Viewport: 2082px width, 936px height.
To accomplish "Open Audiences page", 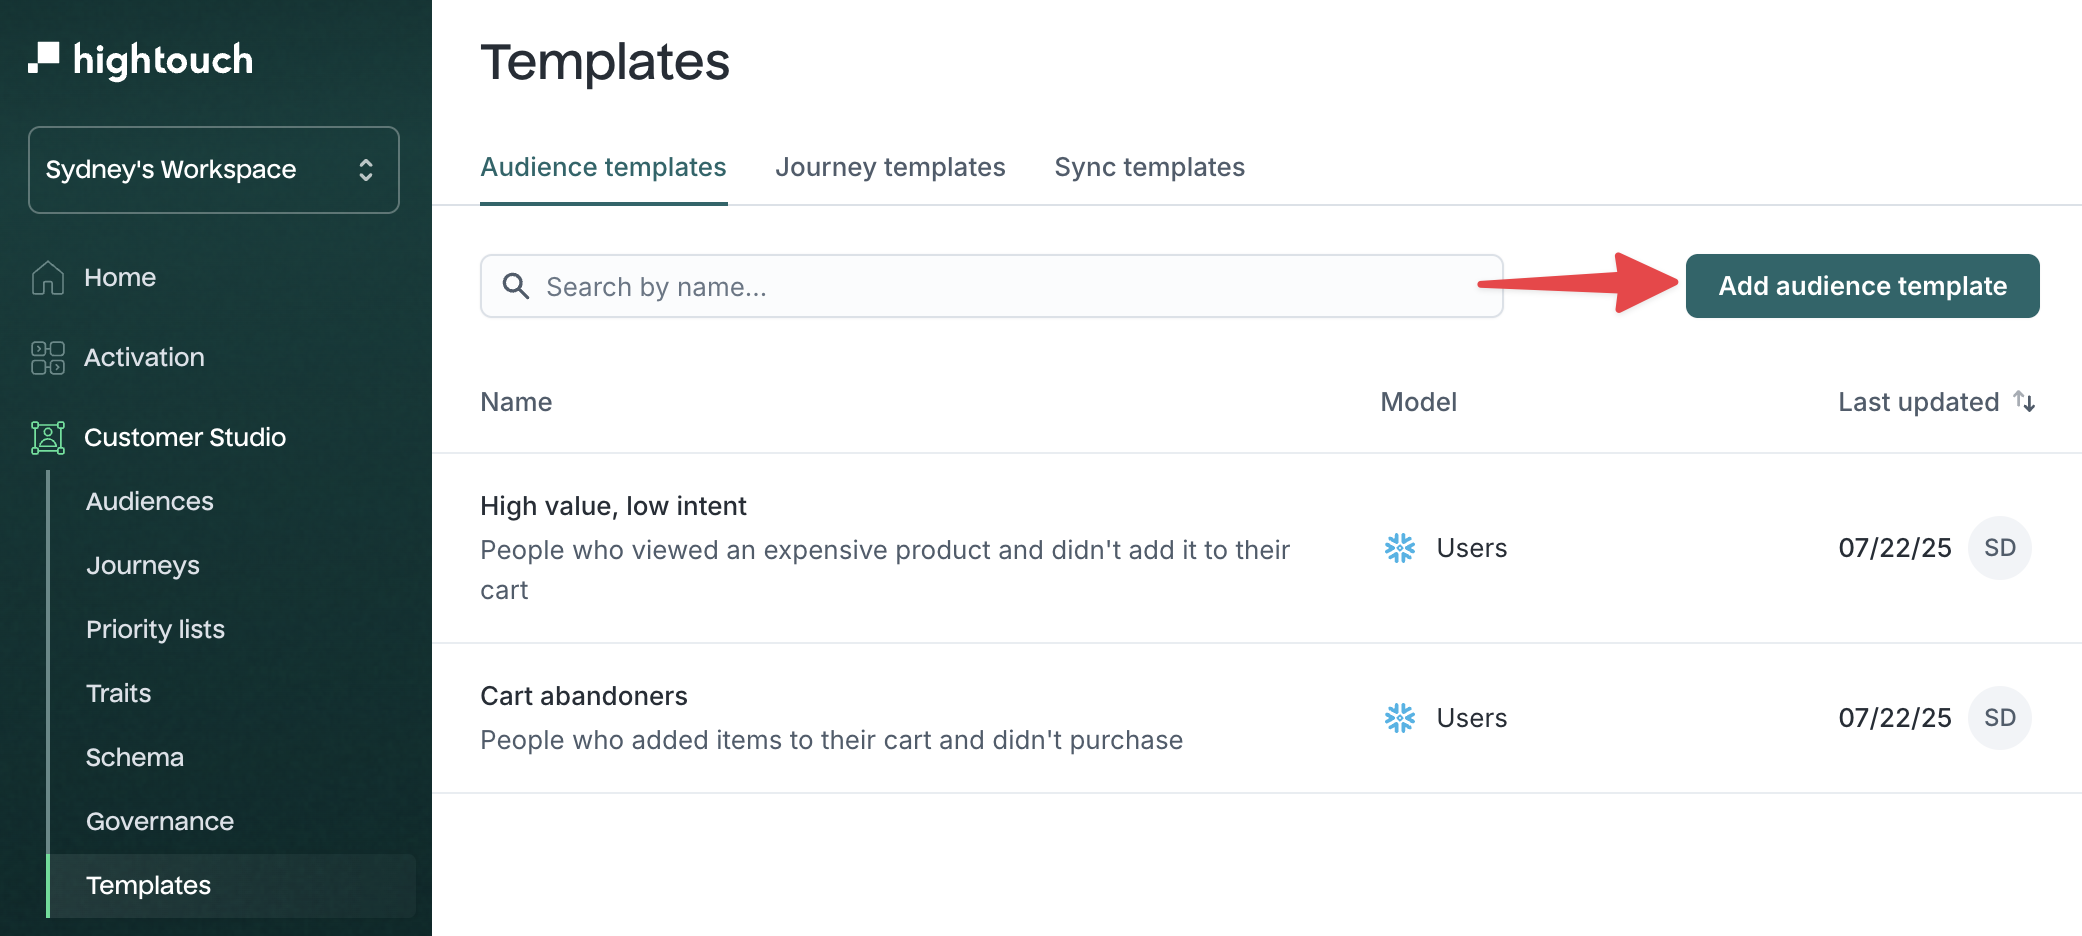I will click(150, 501).
